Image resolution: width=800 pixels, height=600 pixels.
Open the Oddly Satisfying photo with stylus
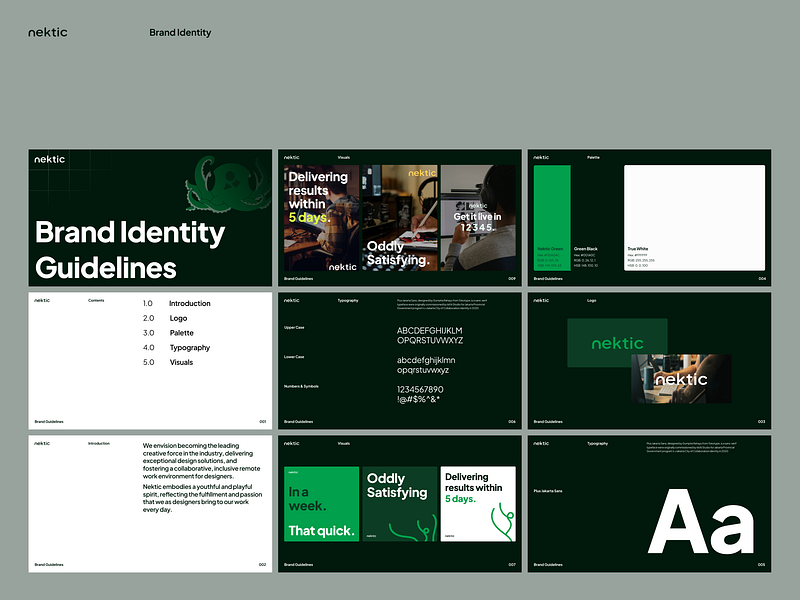pyautogui.click(x=399, y=217)
